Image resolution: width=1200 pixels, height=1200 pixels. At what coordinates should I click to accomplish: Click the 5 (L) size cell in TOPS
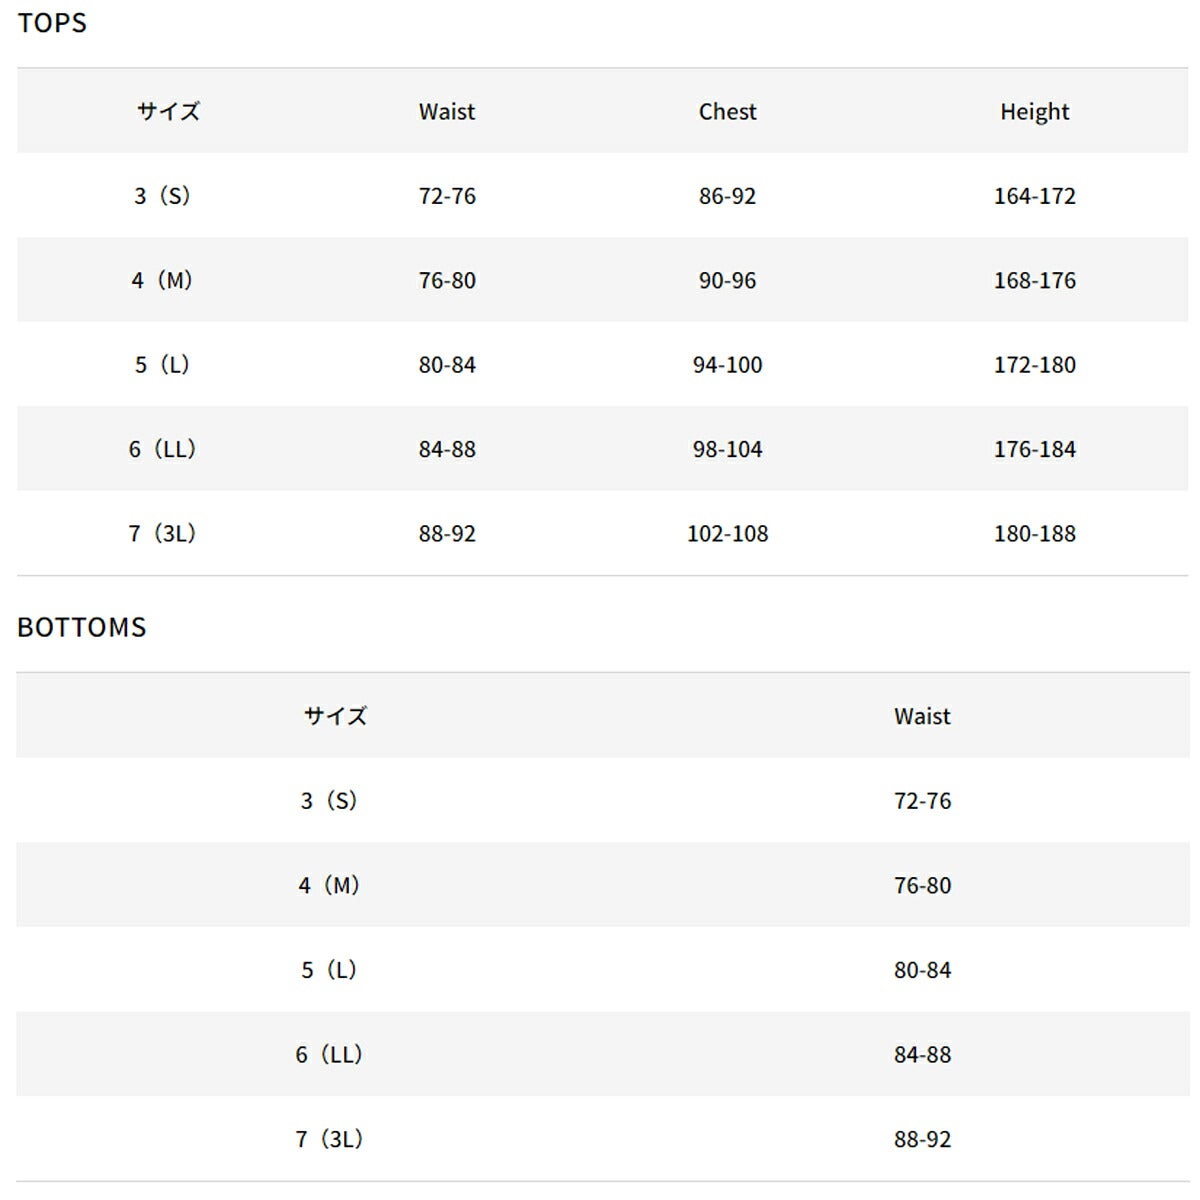pos(162,364)
